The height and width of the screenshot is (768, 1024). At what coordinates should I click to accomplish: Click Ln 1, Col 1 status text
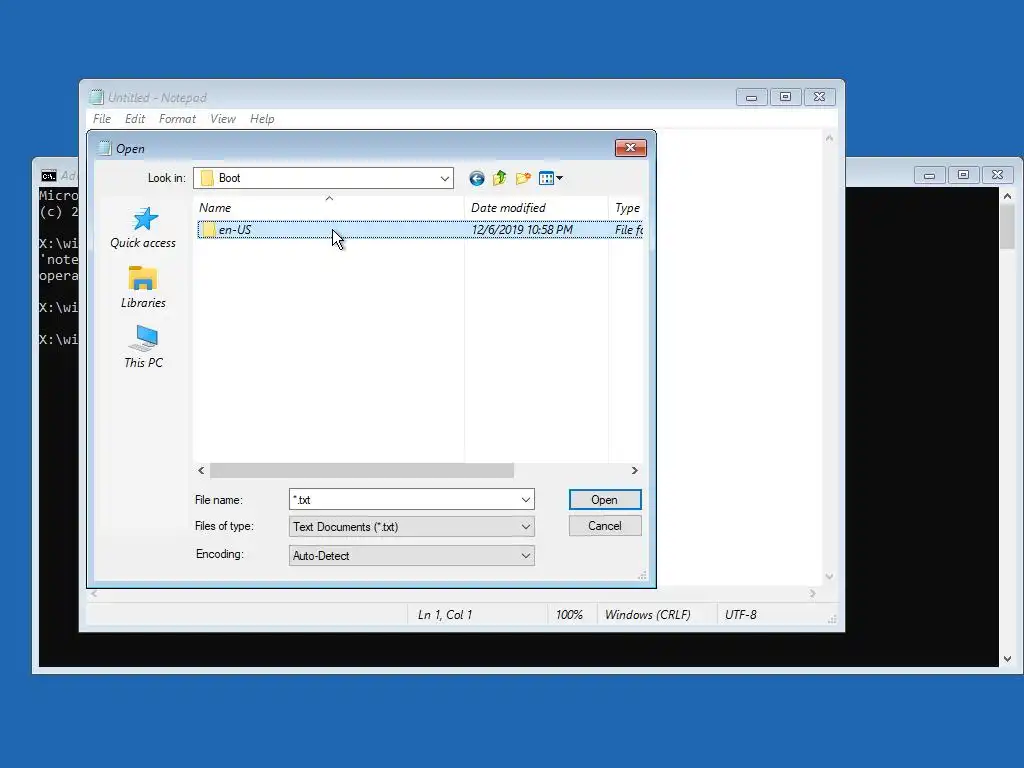point(445,615)
